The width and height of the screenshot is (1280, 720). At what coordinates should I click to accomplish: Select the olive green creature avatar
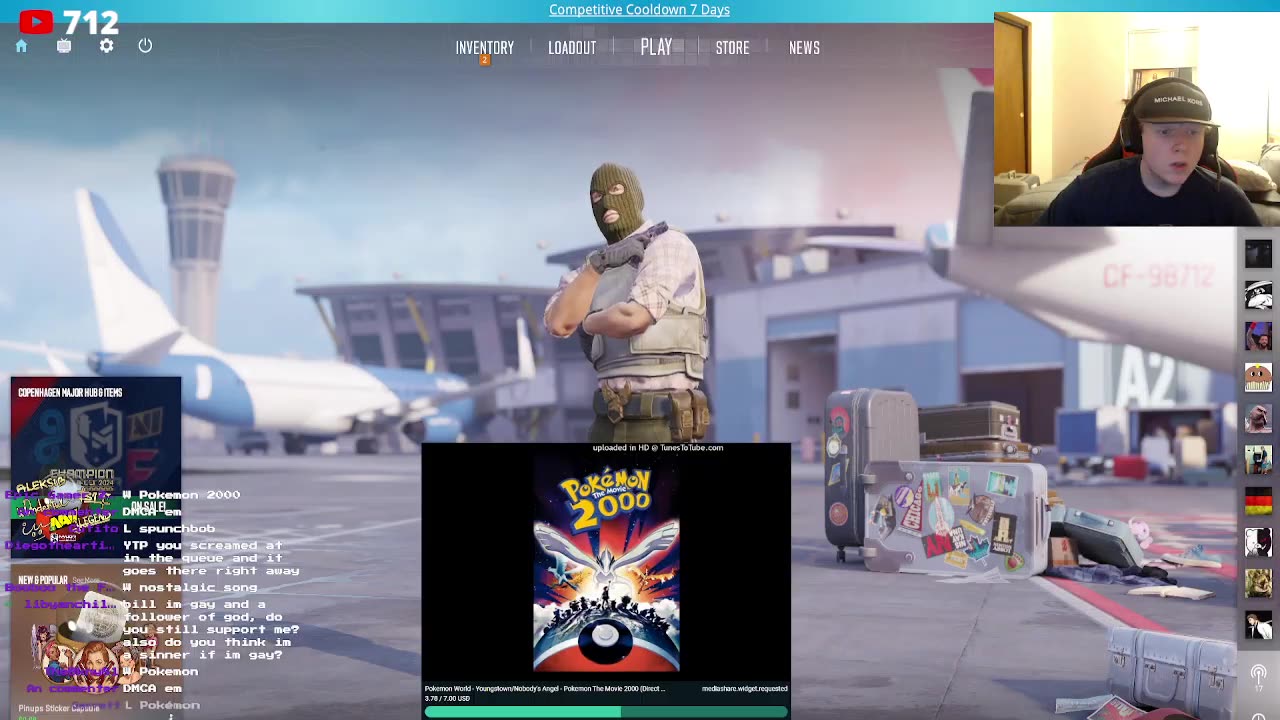[x=1258, y=584]
